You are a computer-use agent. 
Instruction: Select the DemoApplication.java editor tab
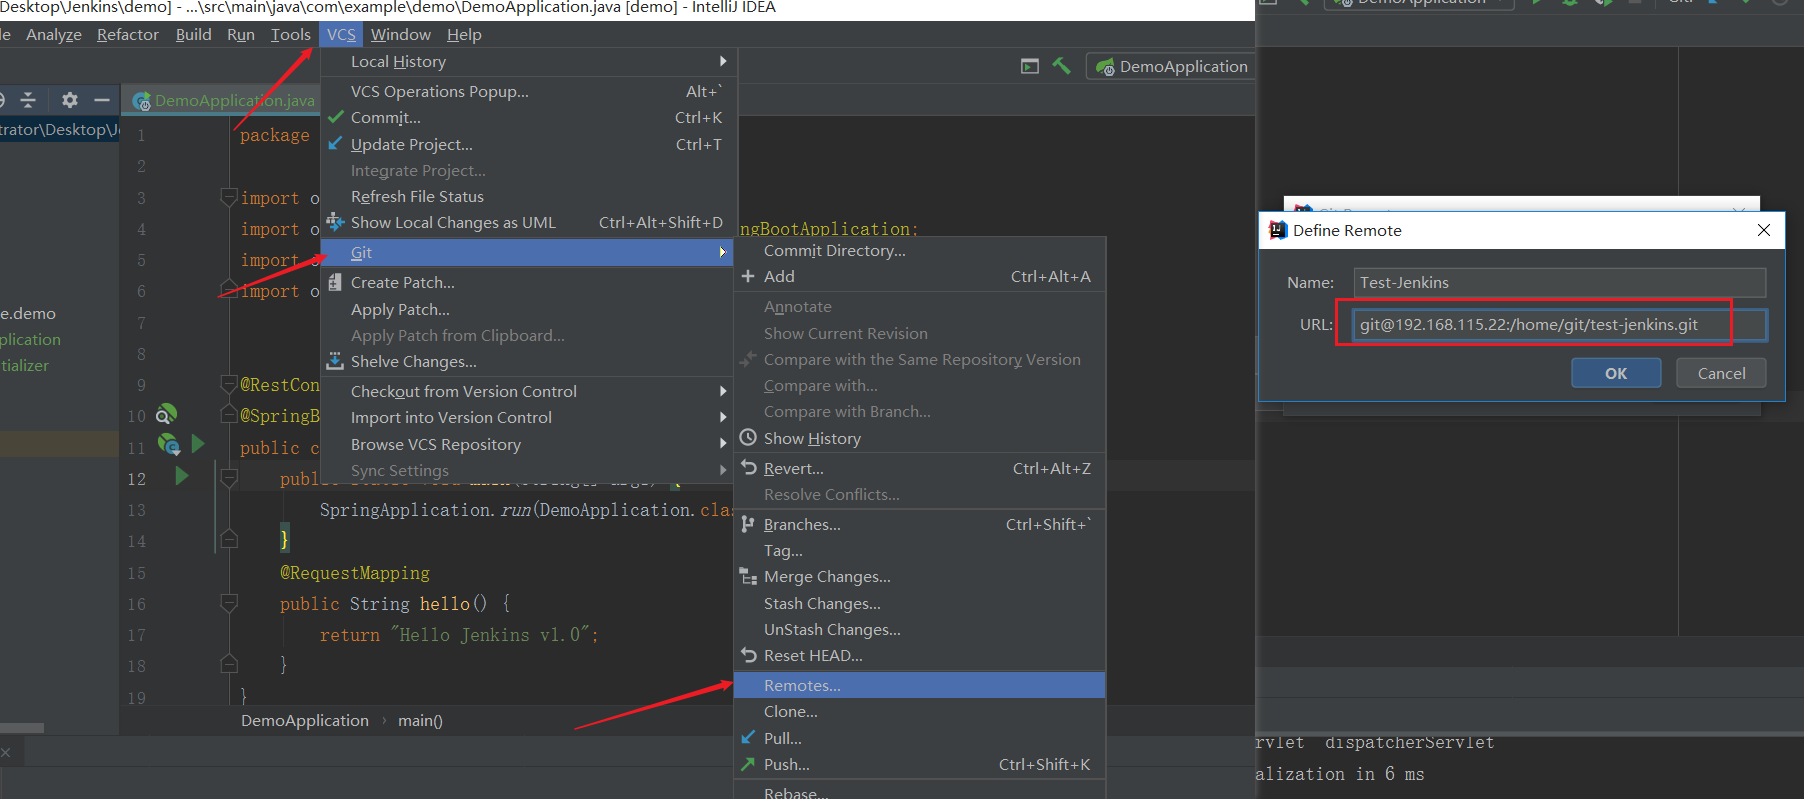click(224, 100)
